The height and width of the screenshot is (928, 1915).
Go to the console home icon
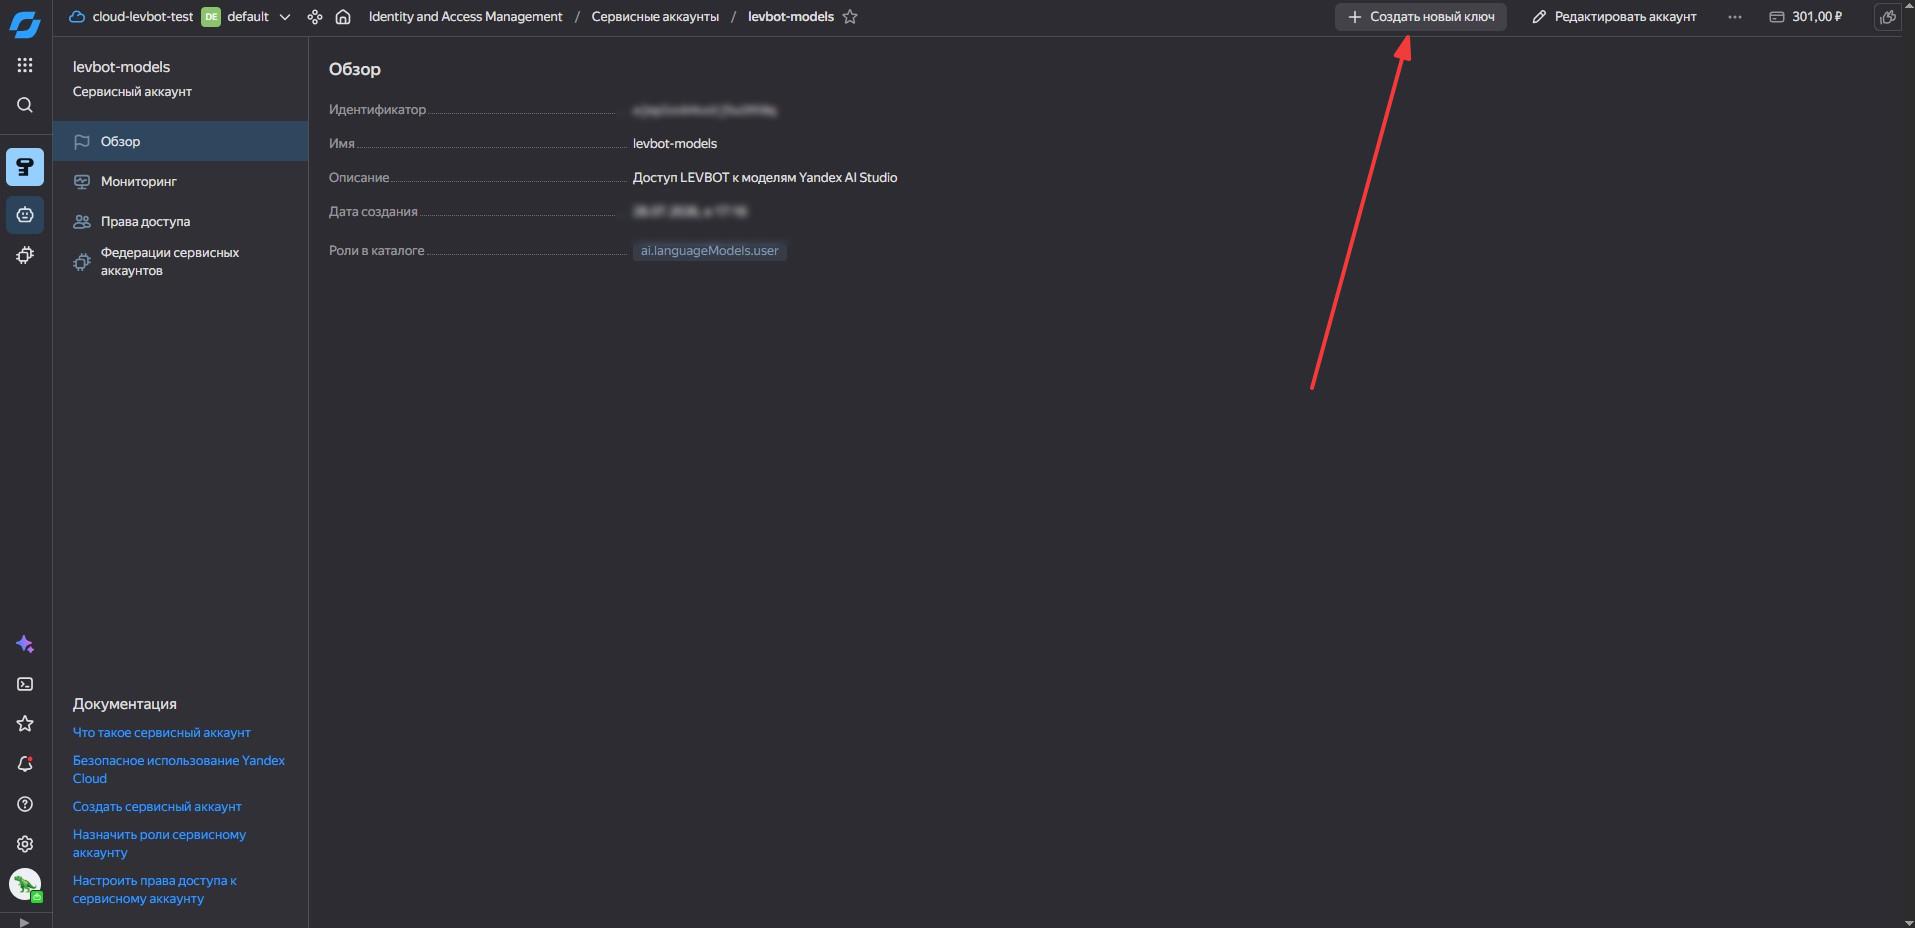tap(343, 17)
